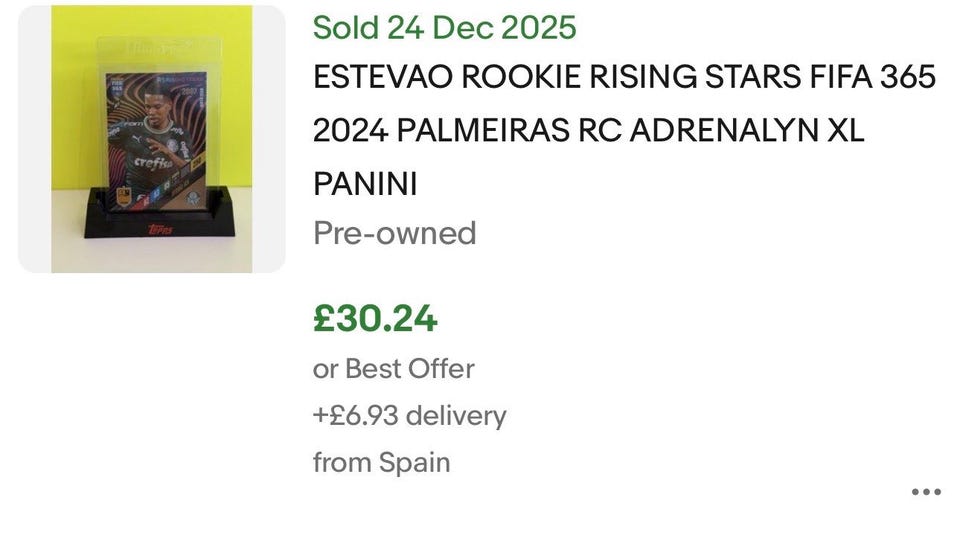960x541 pixels.
Task: Select the 'Pre-owned' condition text
Action: [394, 233]
